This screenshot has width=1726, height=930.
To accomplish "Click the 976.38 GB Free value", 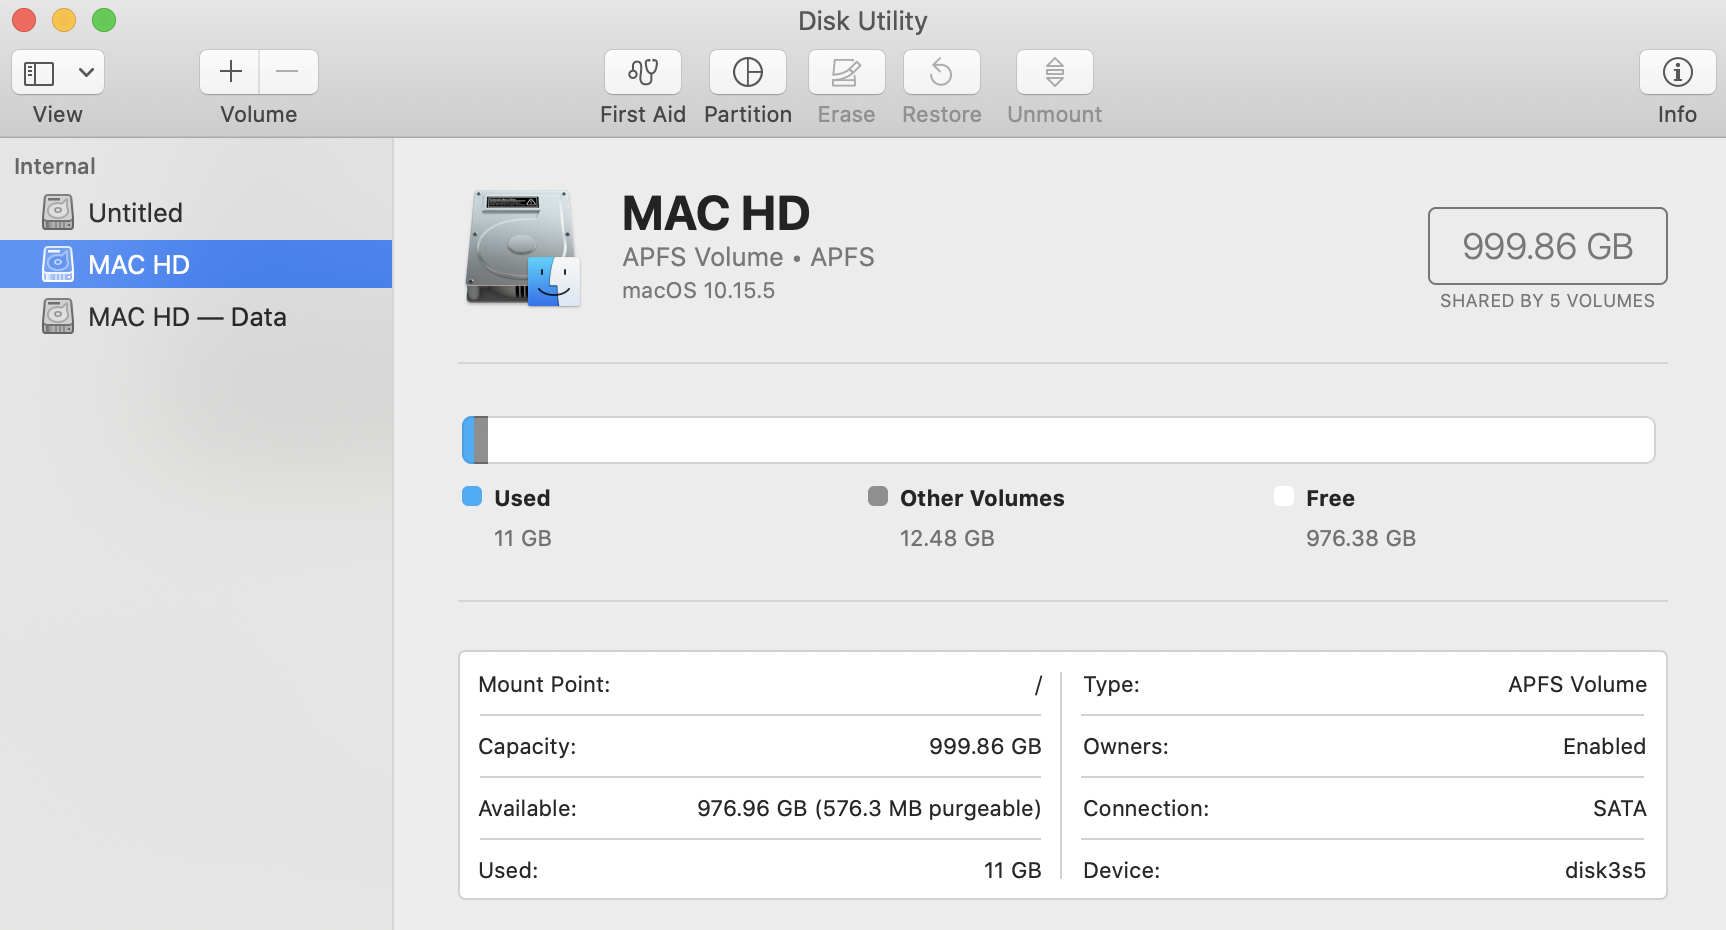I will coord(1361,538).
